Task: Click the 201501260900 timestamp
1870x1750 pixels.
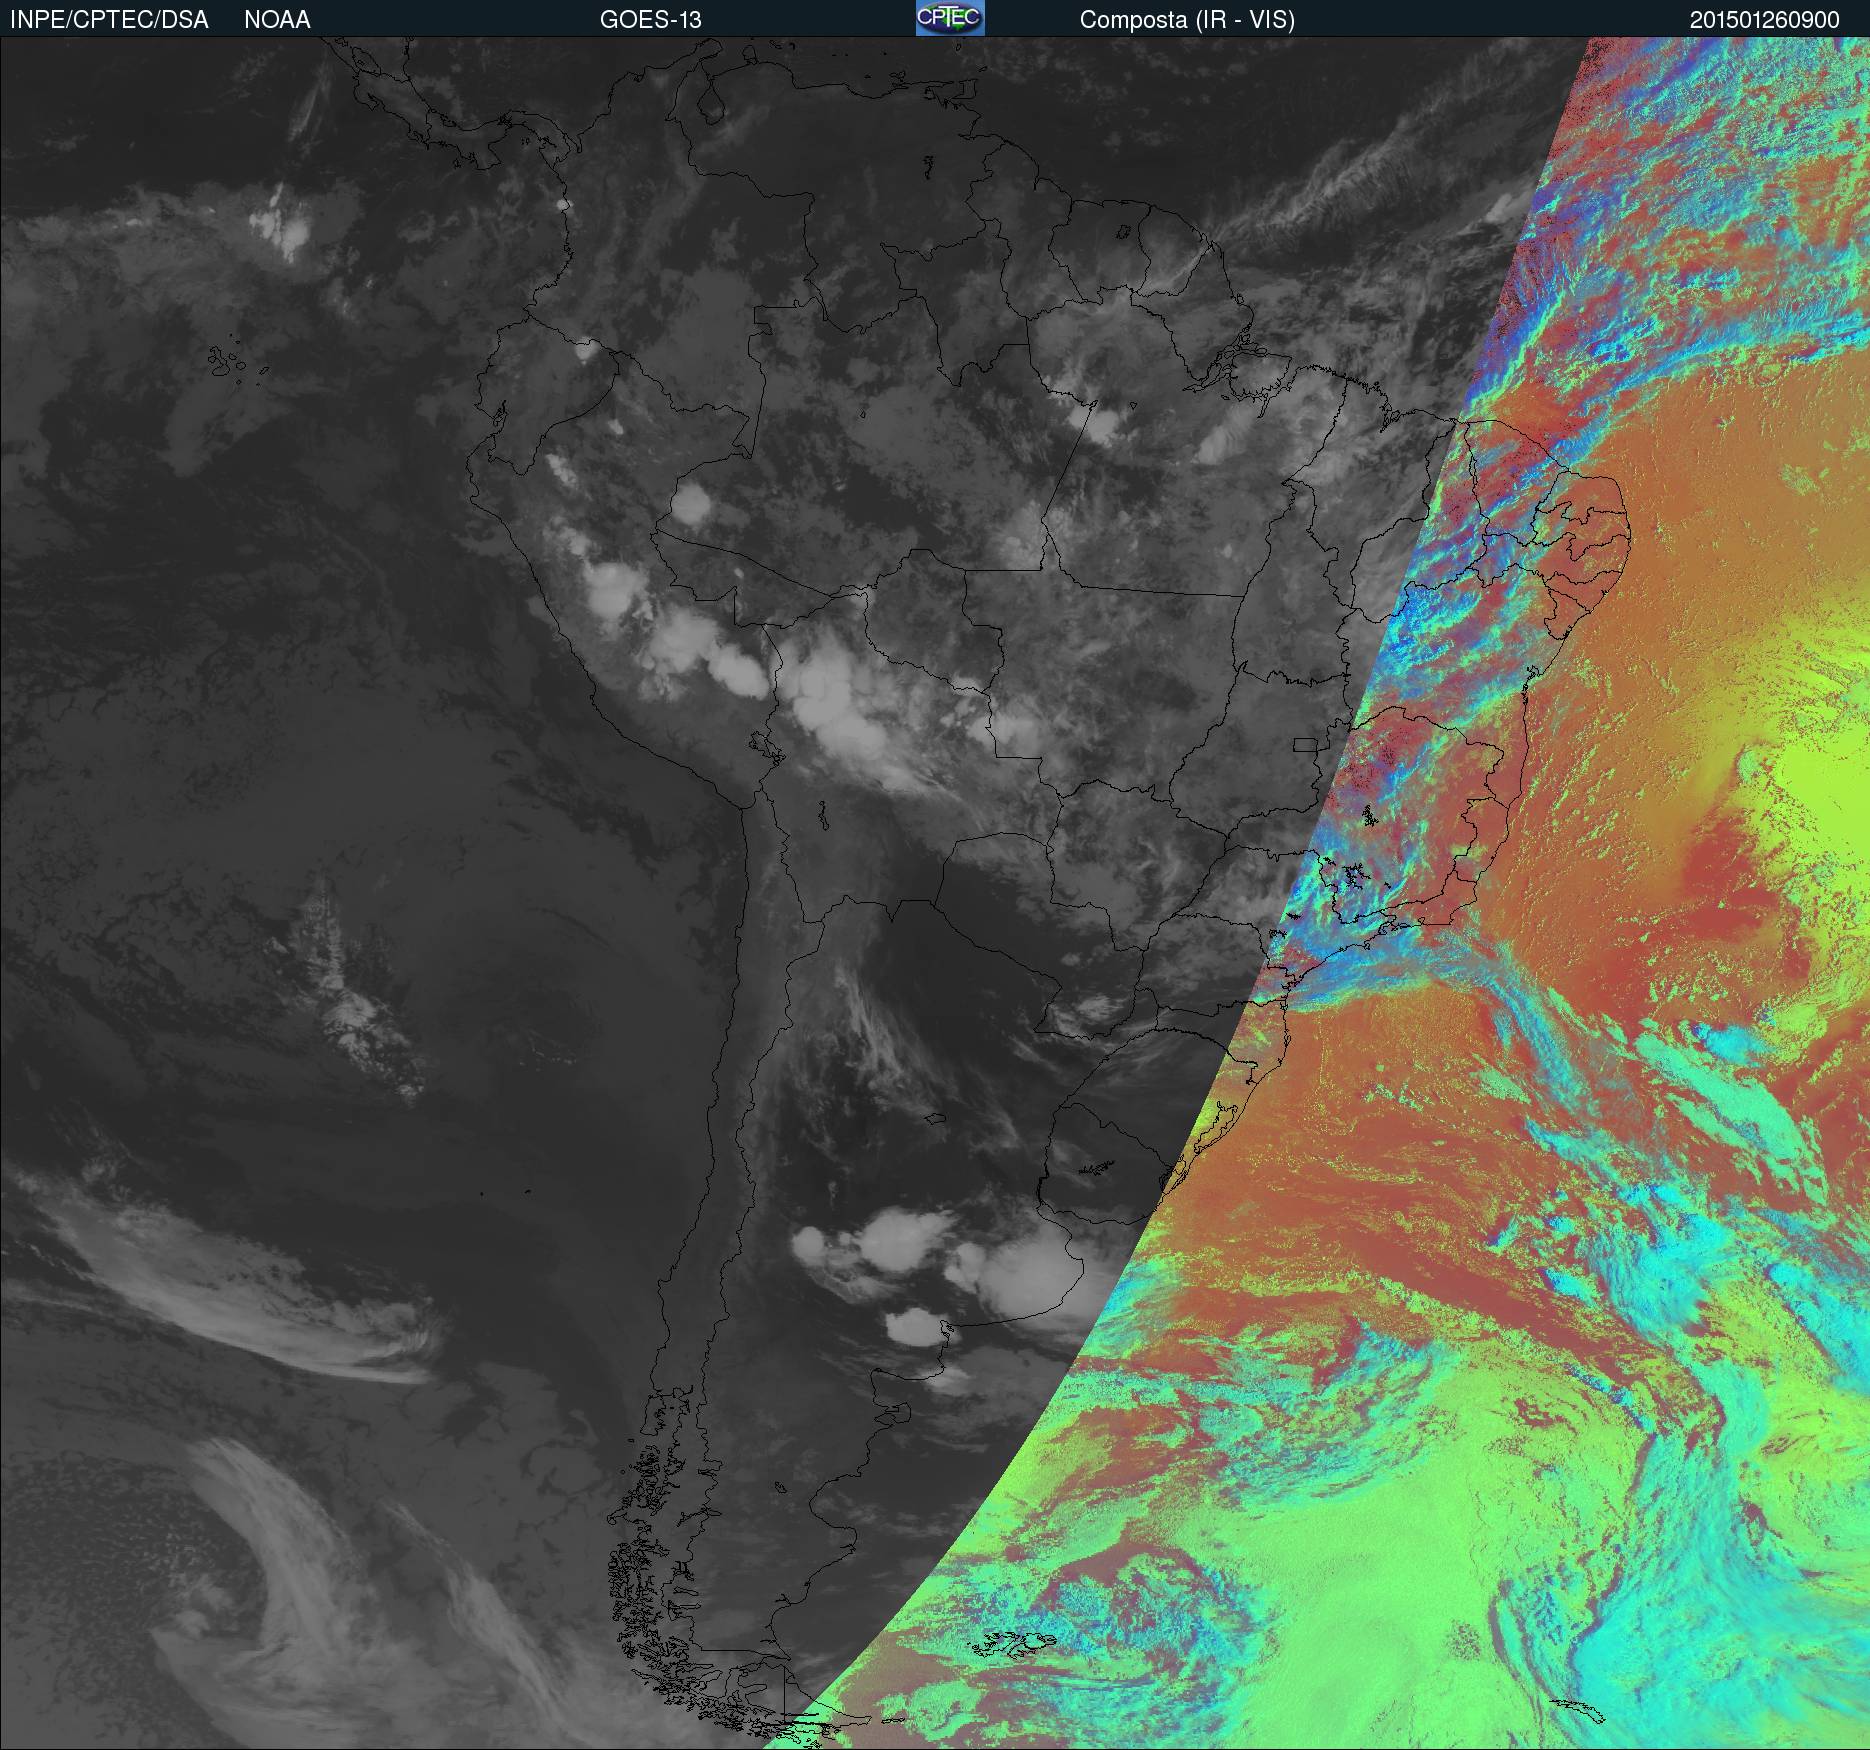Action: pyautogui.click(x=1764, y=20)
